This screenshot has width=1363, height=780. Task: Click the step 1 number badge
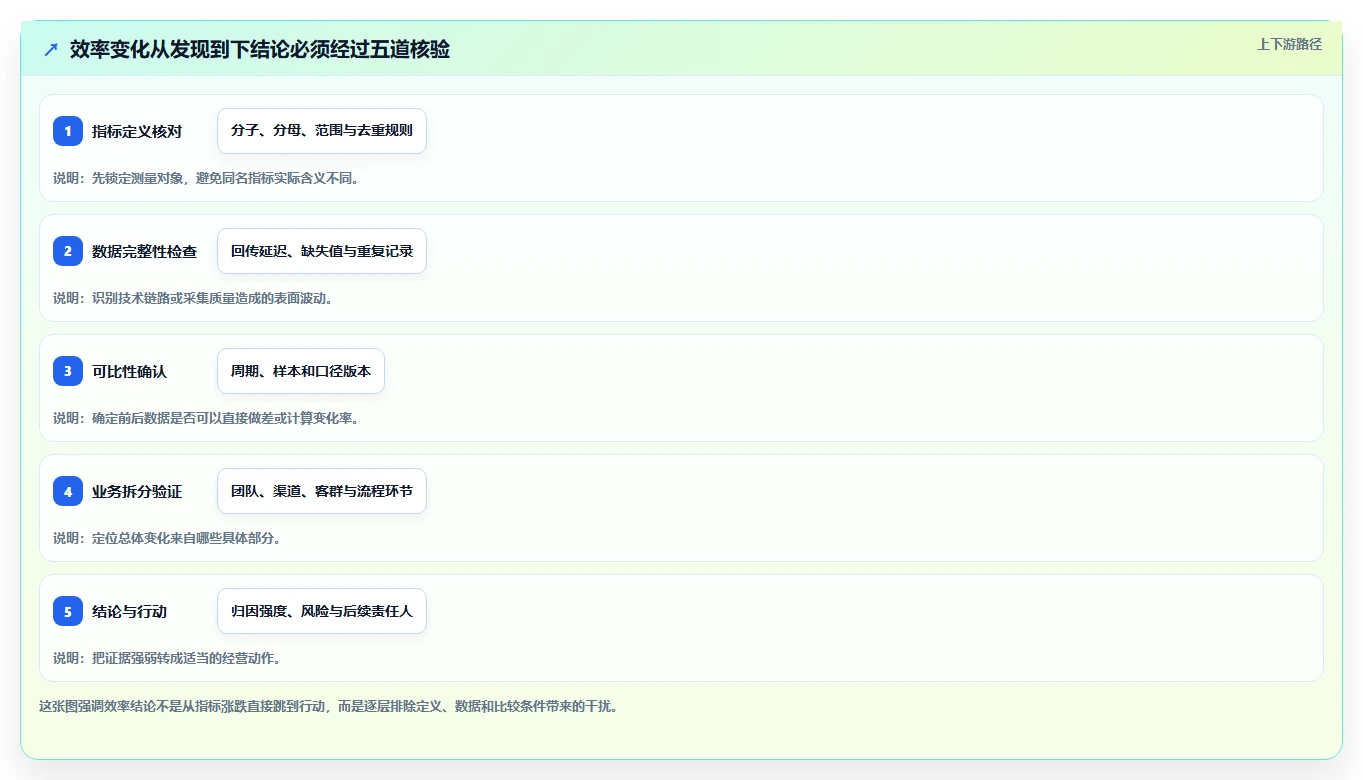click(68, 131)
